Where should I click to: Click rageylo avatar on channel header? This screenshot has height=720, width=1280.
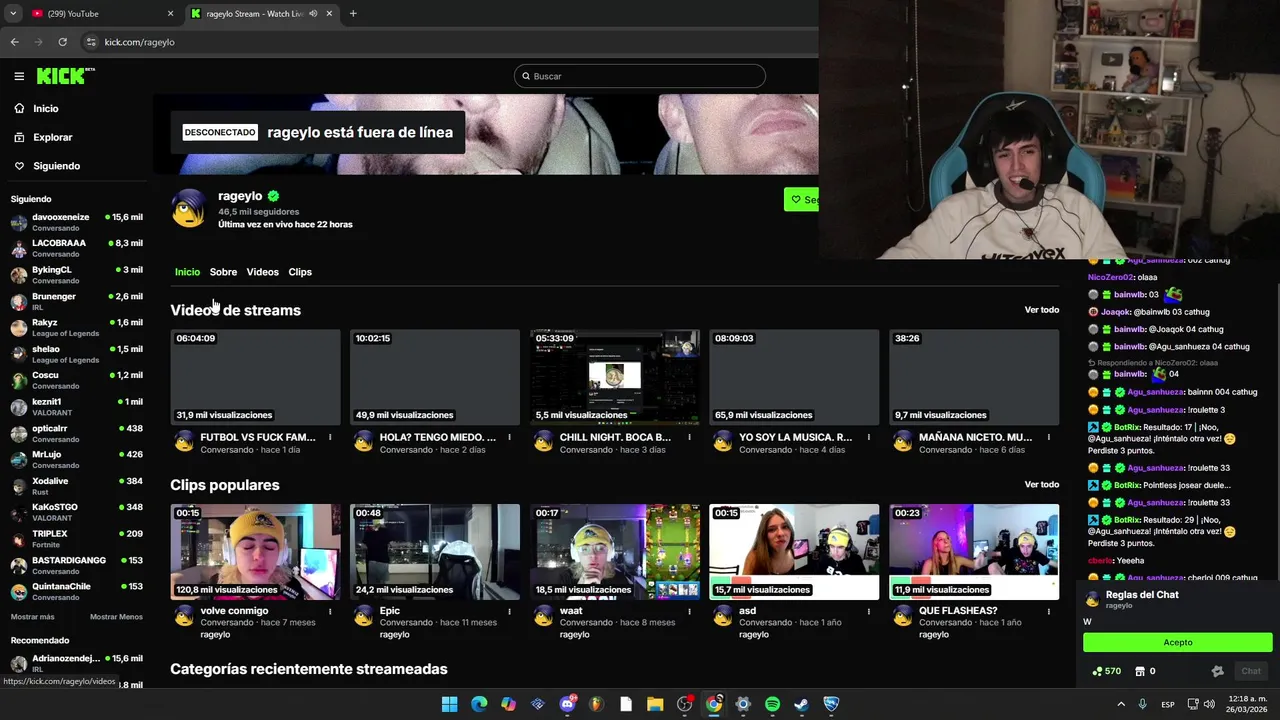(x=189, y=208)
